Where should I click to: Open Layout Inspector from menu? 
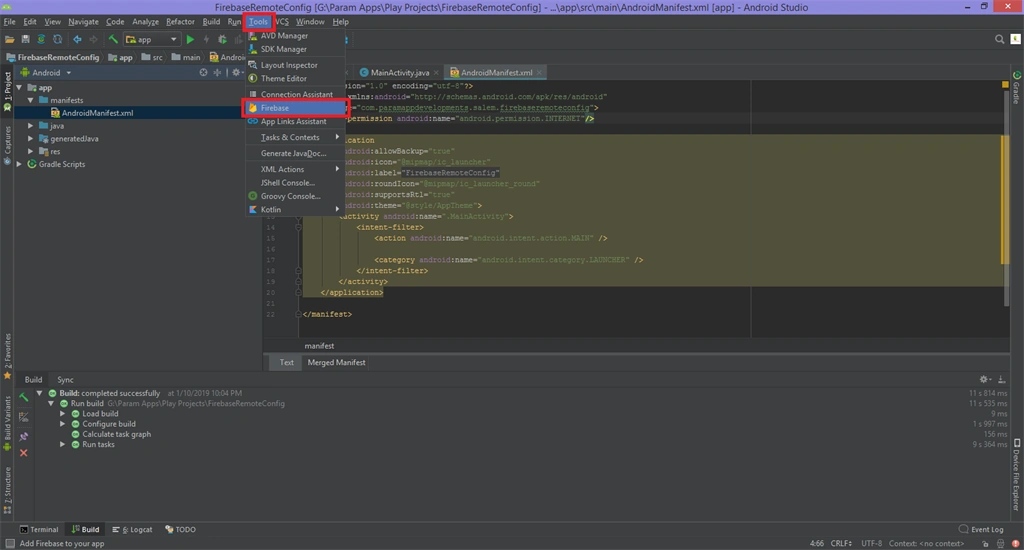coord(296,65)
